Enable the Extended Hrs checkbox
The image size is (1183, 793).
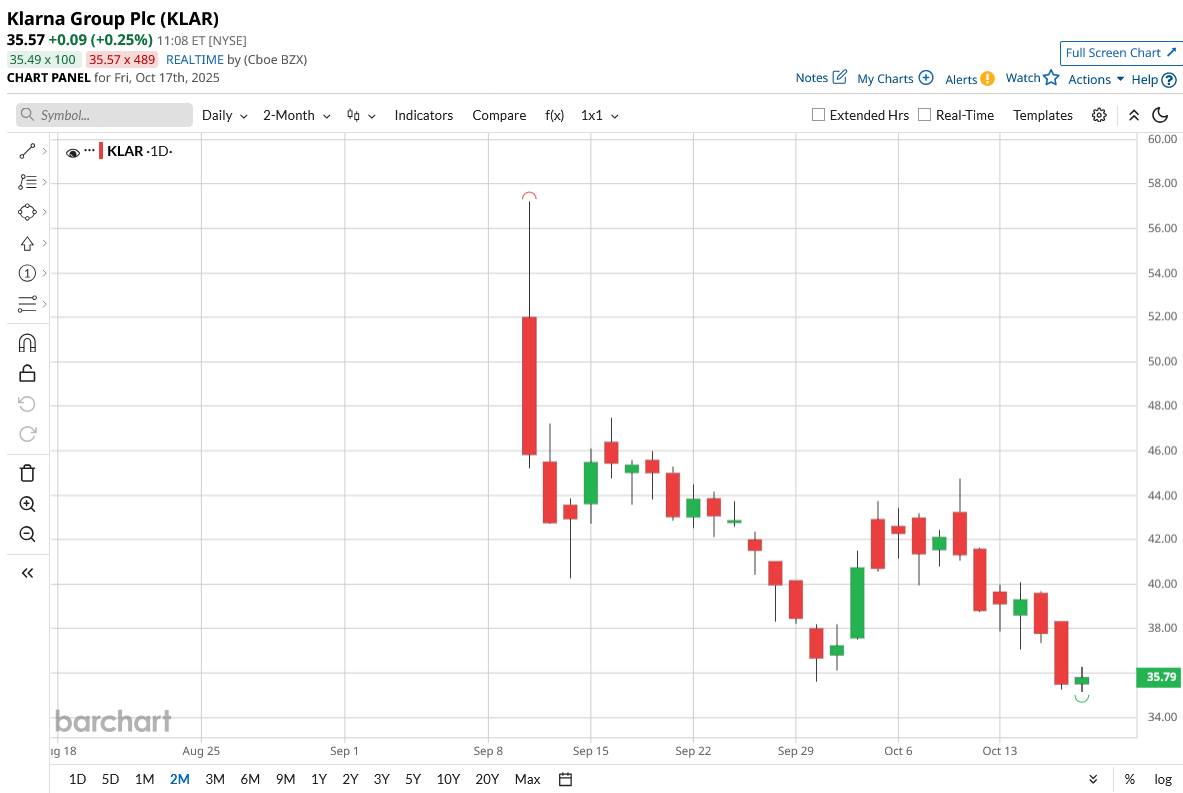pyautogui.click(x=818, y=115)
